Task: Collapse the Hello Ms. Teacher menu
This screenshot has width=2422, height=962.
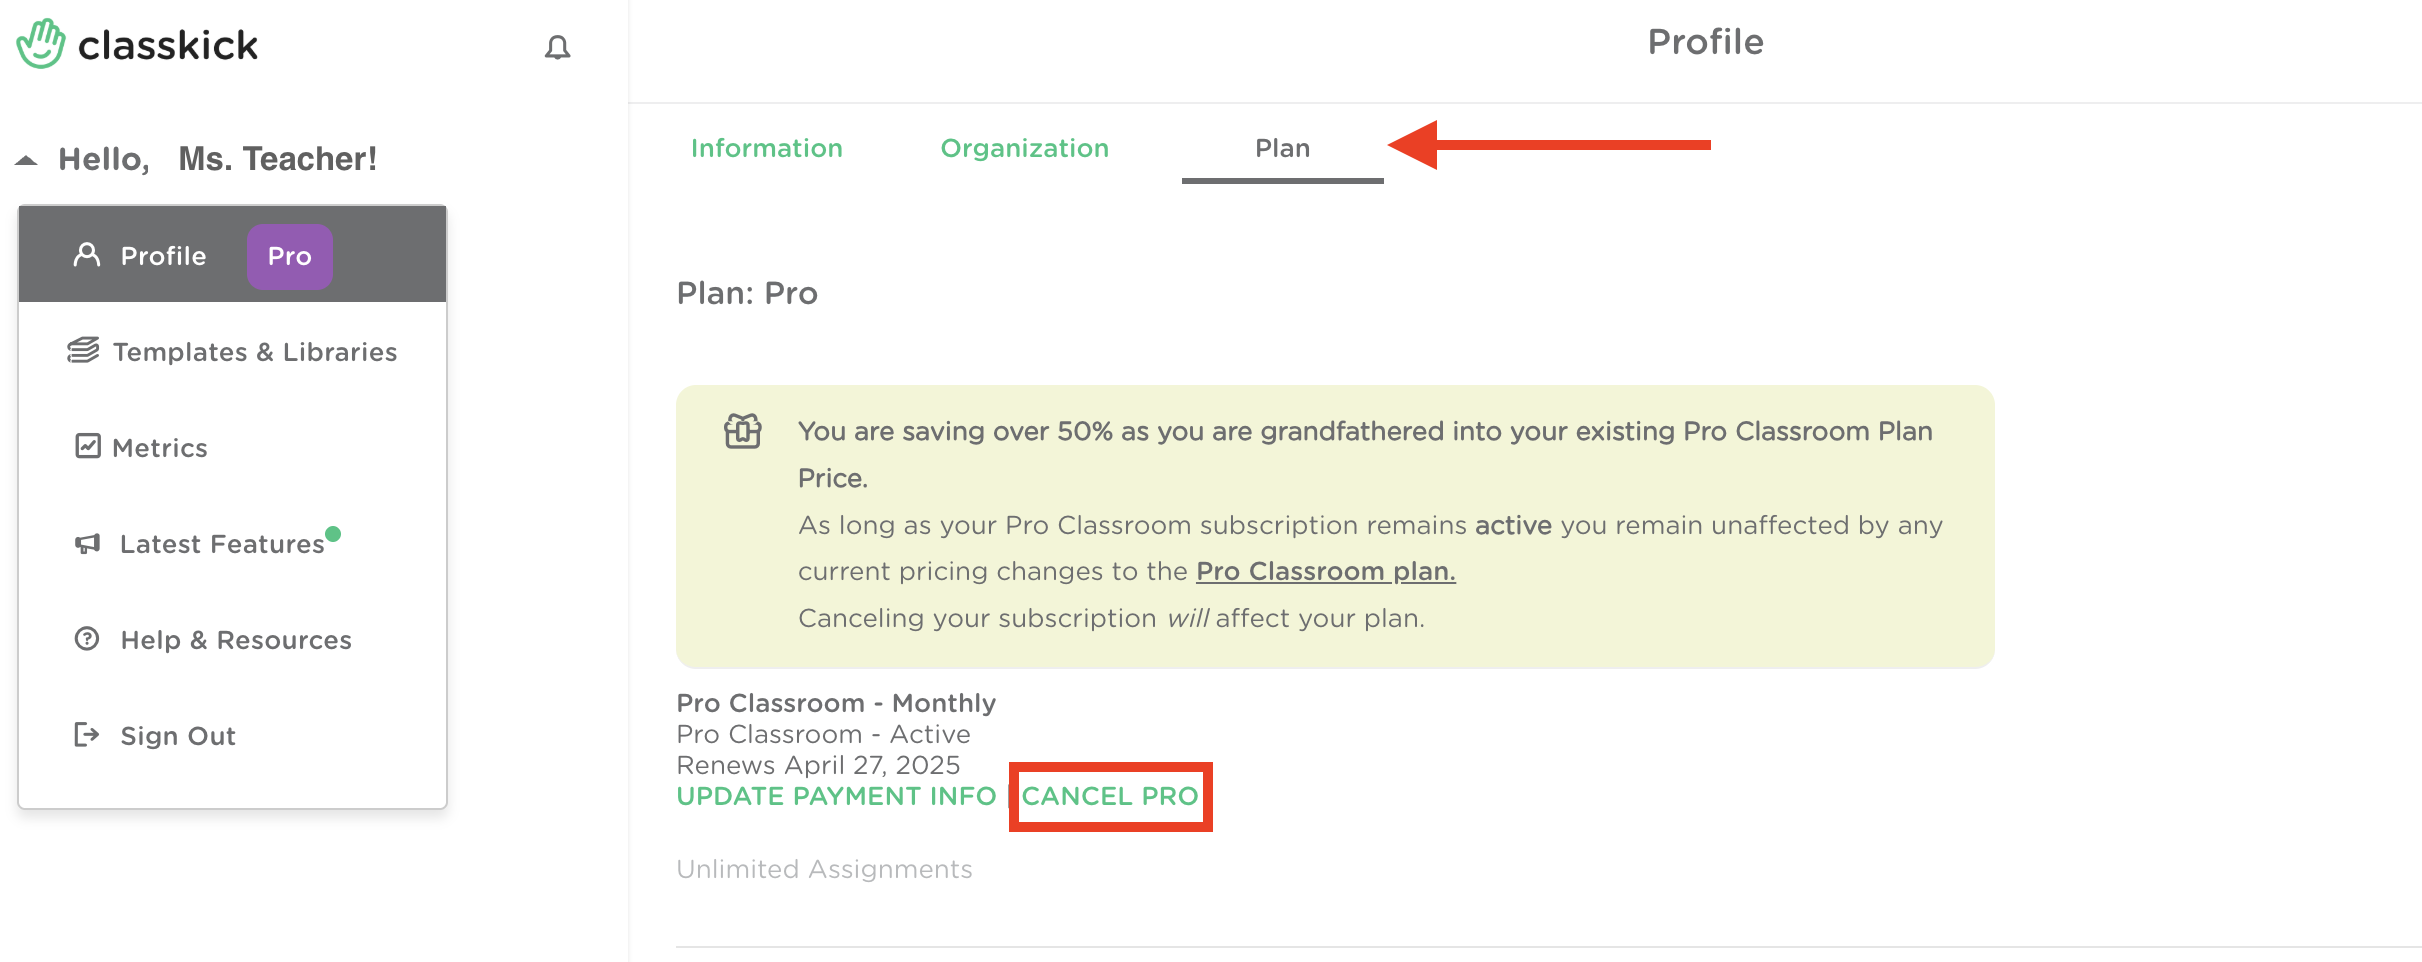Action: pyautogui.click(x=26, y=160)
